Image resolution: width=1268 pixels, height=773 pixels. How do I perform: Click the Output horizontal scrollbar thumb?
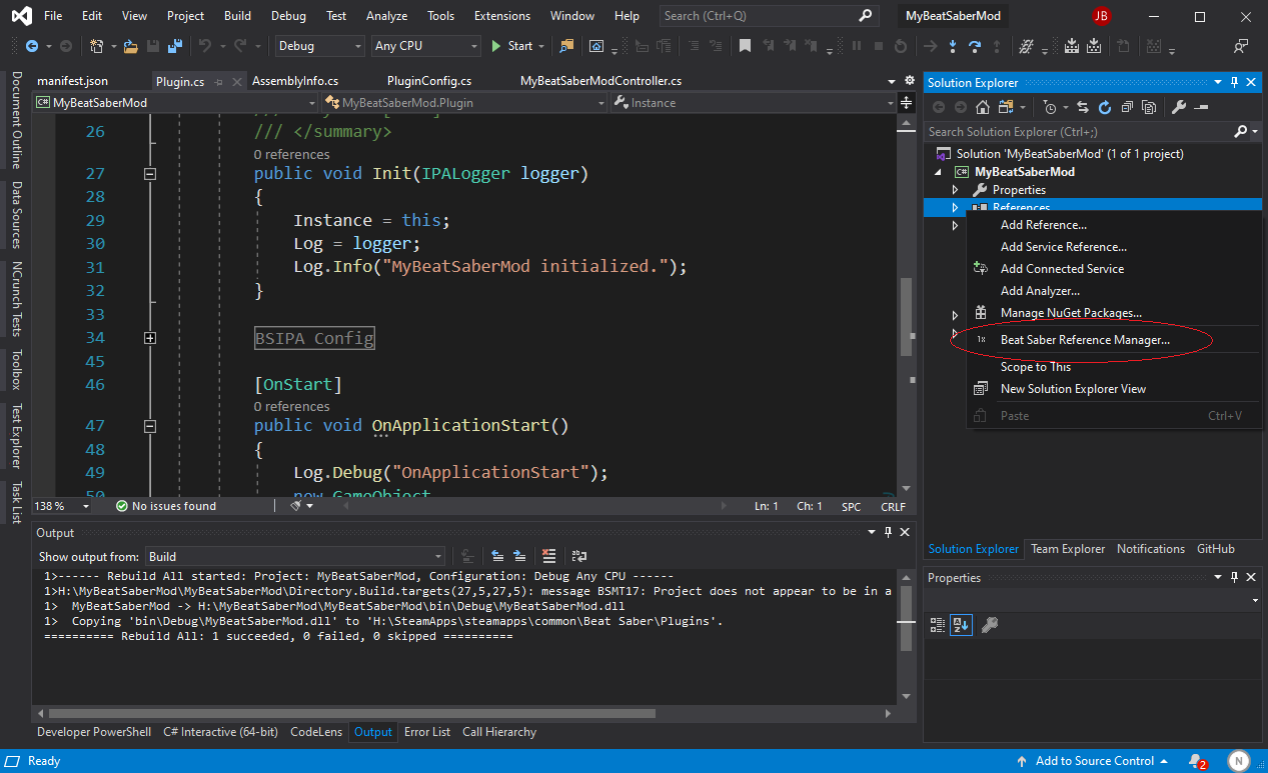[351, 713]
